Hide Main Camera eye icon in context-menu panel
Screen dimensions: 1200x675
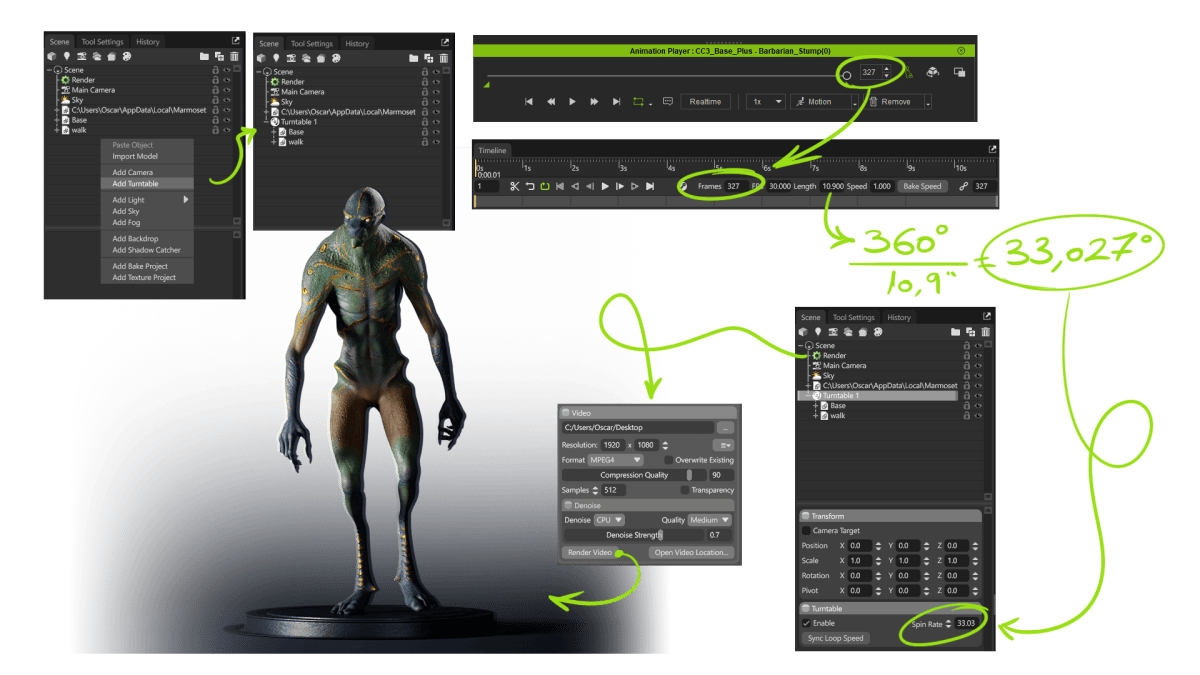[x=227, y=90]
